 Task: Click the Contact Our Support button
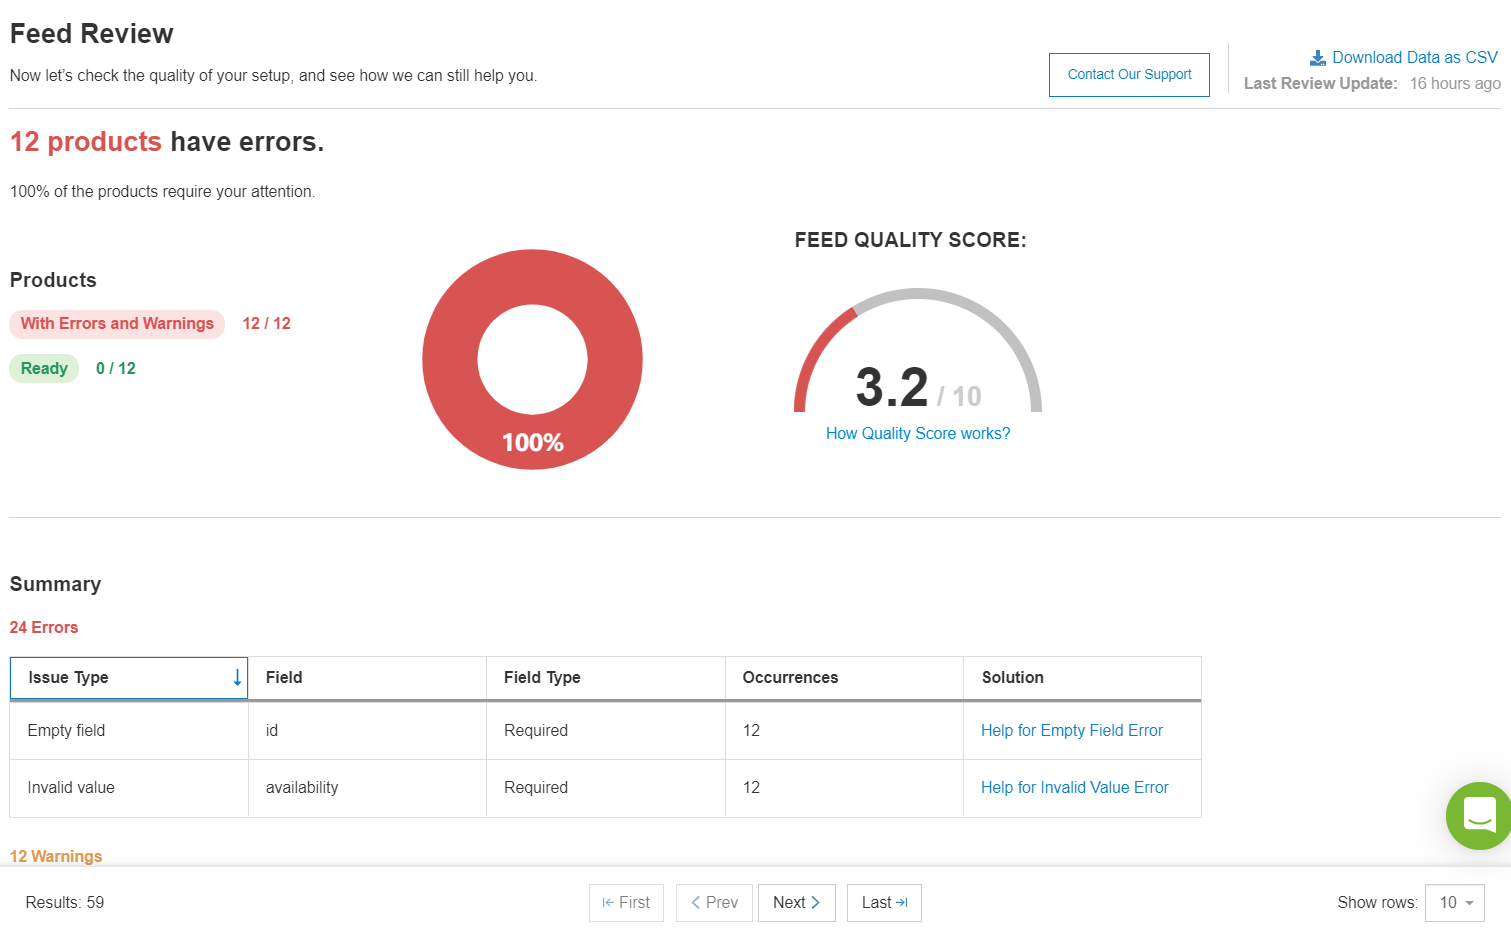(x=1129, y=75)
